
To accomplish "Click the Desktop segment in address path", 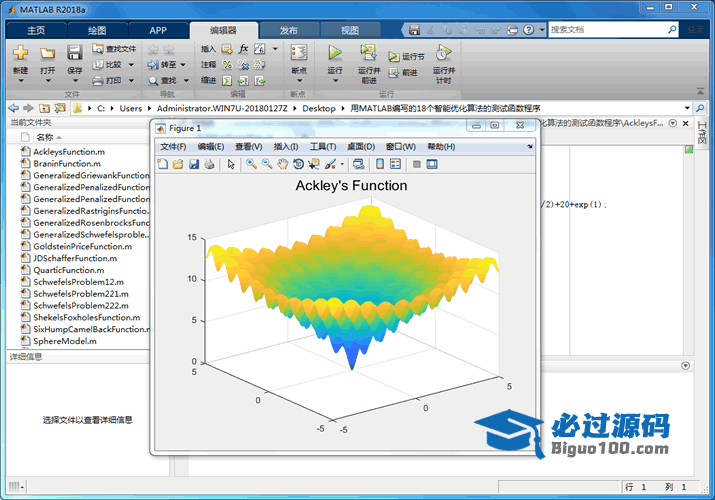I will [319, 108].
